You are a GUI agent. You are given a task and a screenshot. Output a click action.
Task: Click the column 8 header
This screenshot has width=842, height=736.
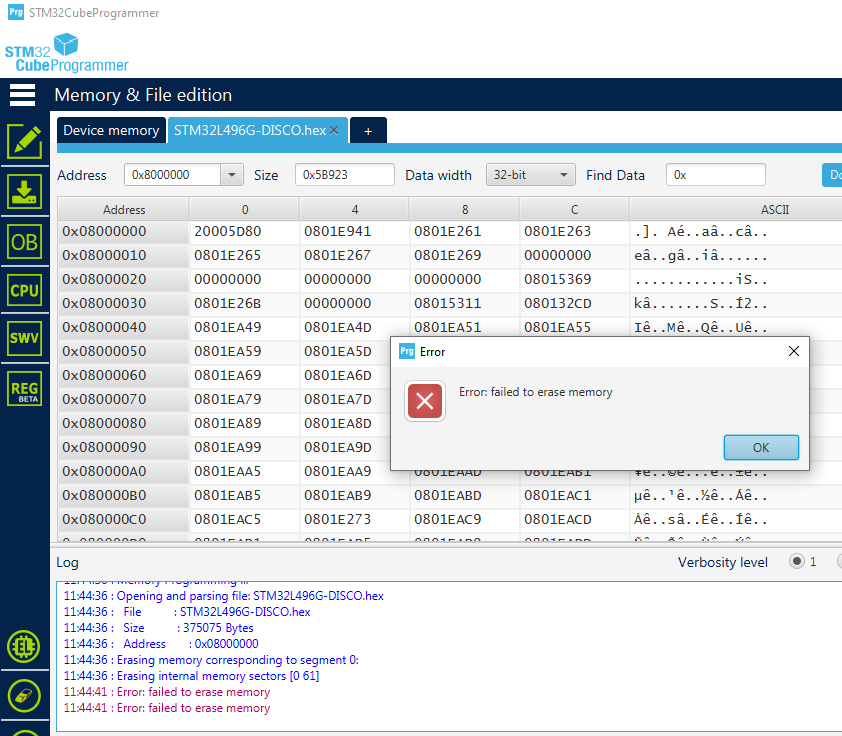(464, 209)
